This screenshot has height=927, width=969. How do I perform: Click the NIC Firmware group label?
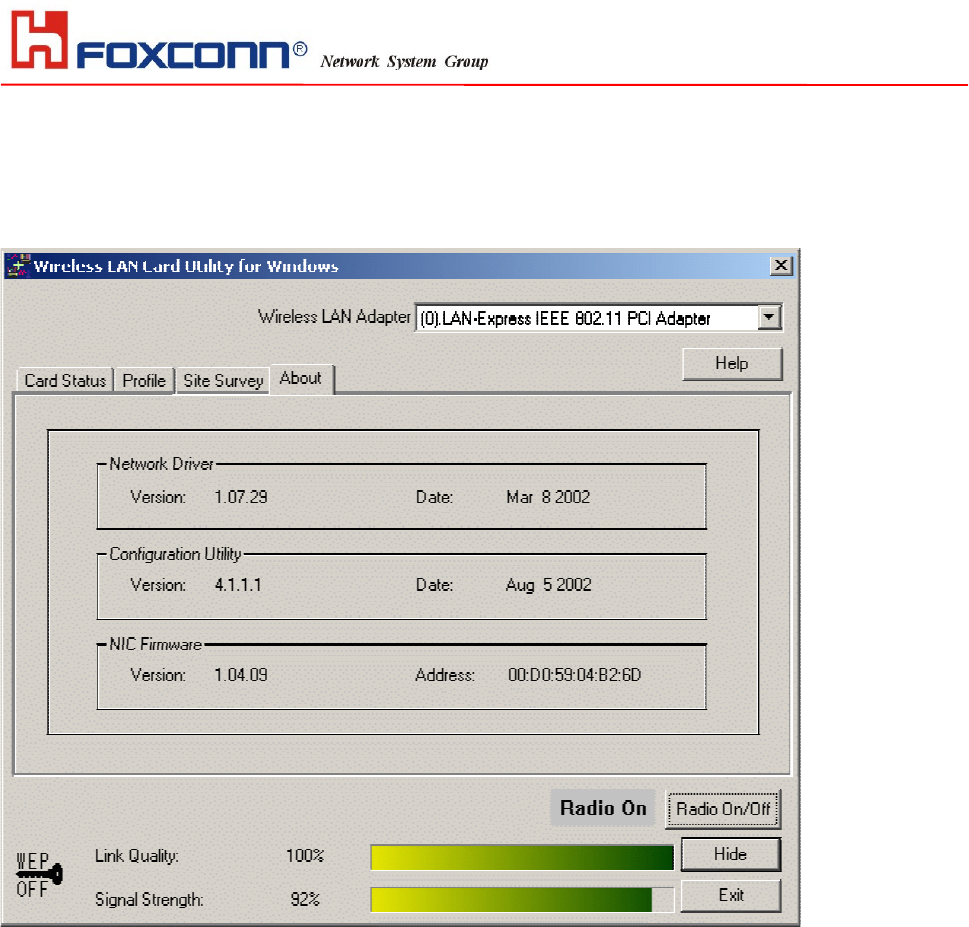click(156, 645)
